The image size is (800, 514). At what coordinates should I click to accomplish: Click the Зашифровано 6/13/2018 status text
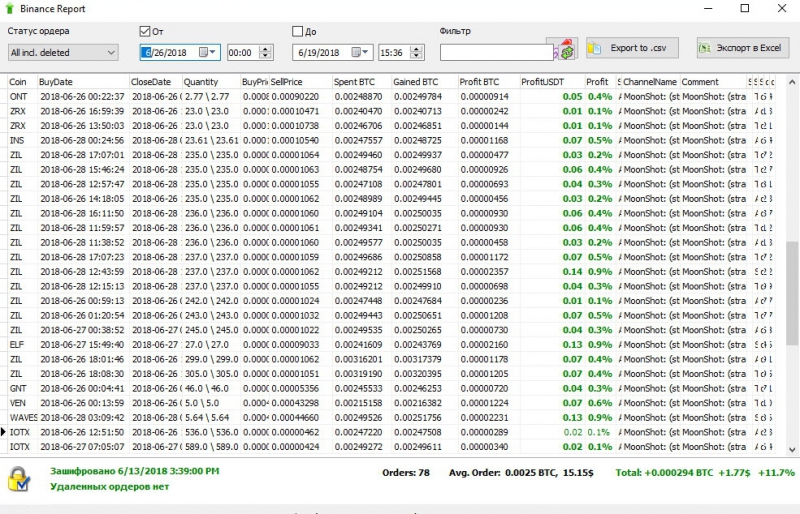[x=135, y=471]
